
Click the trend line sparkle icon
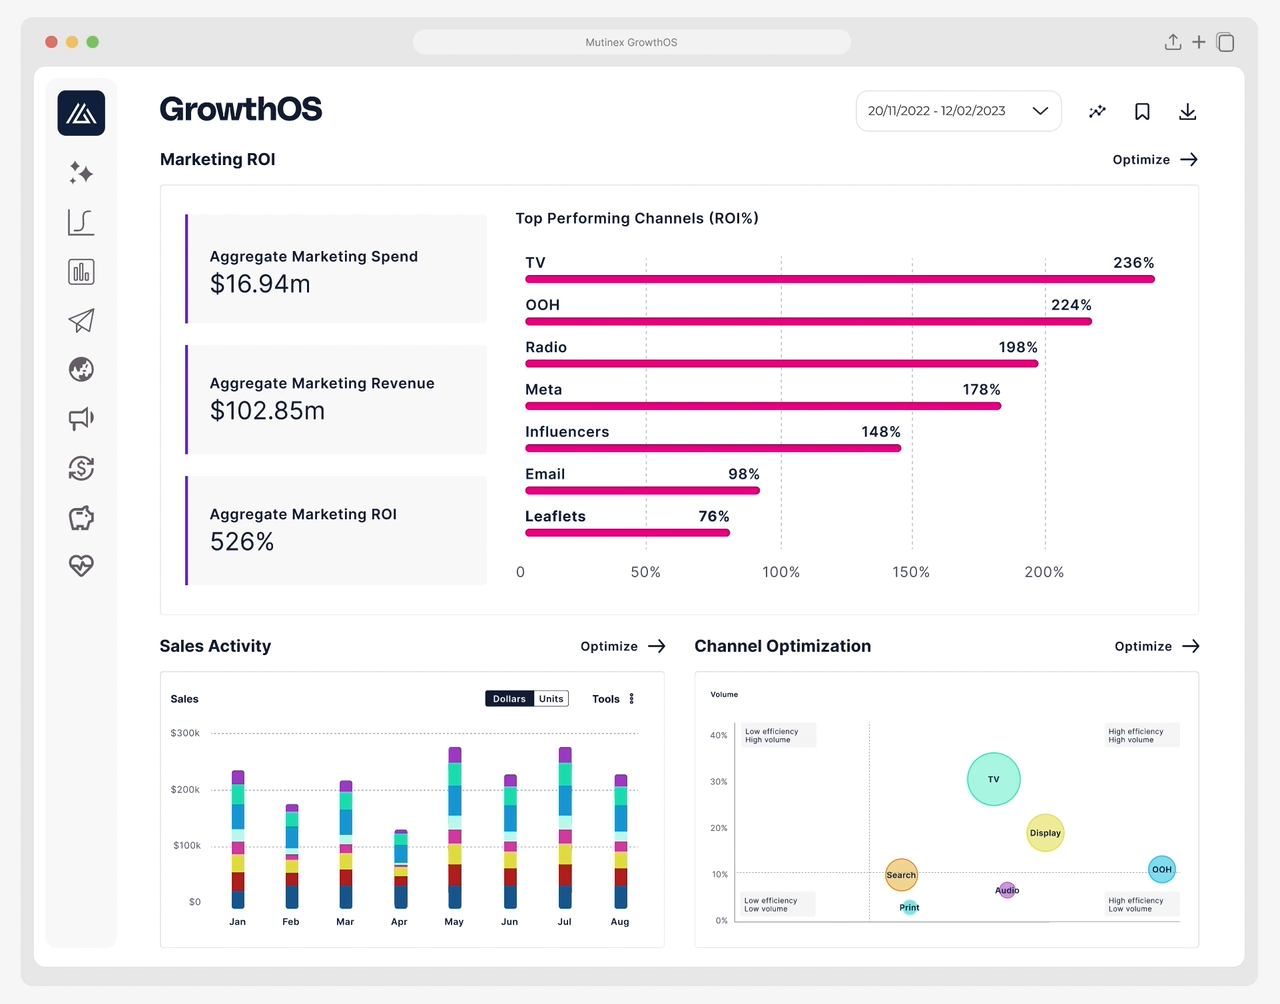click(1097, 112)
